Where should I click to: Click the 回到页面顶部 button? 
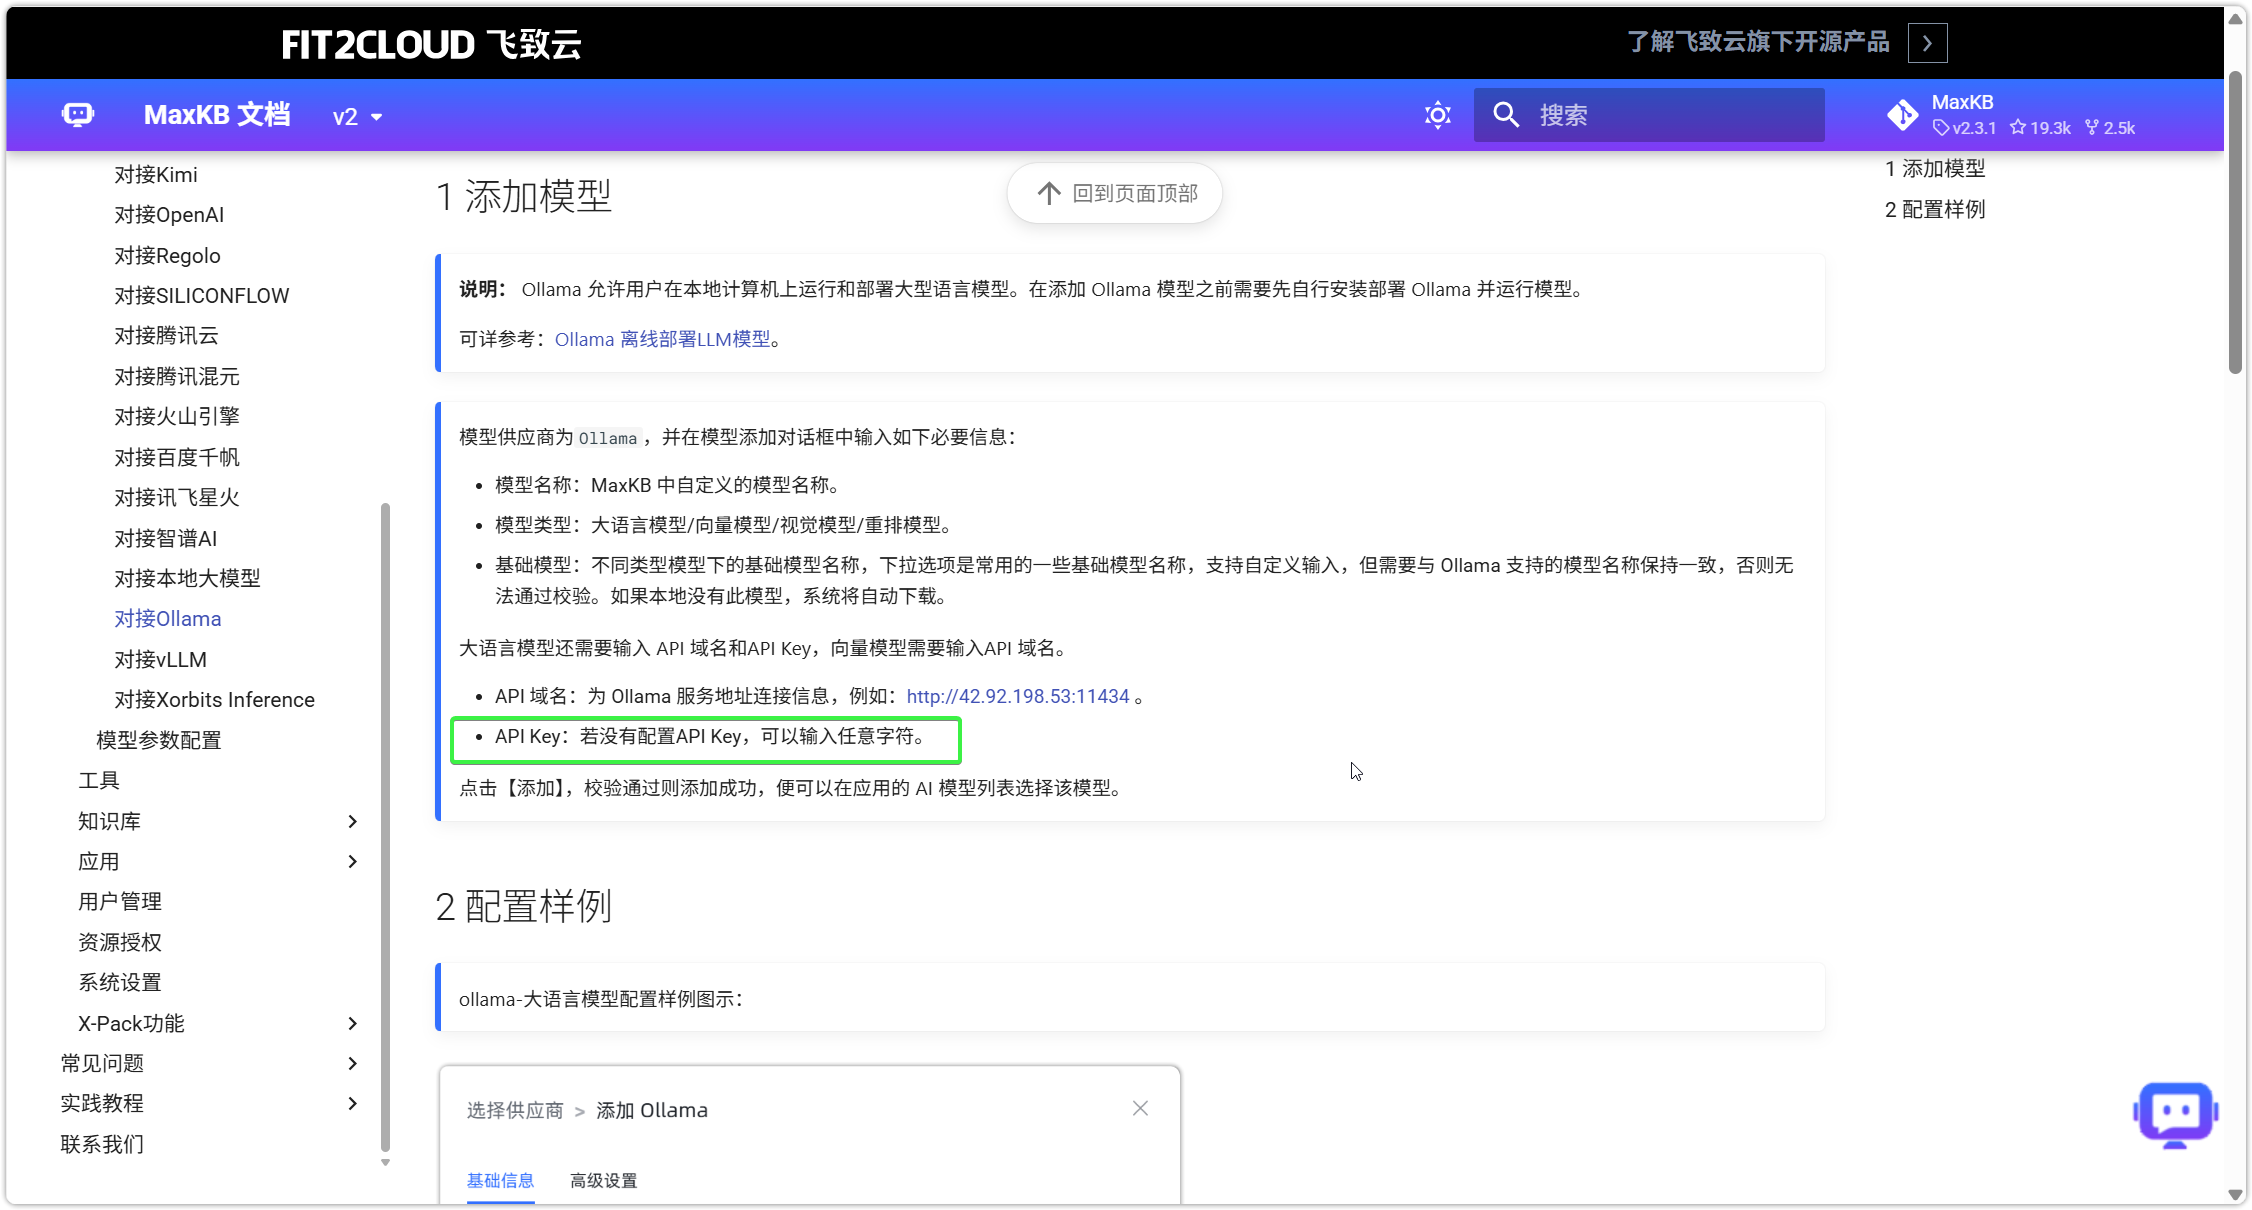click(1115, 193)
